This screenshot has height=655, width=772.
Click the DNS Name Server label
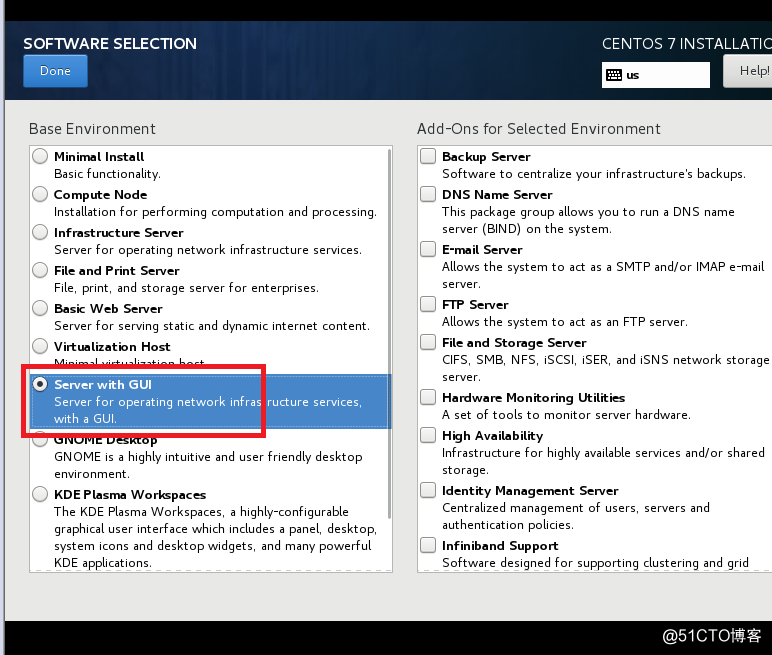497,195
